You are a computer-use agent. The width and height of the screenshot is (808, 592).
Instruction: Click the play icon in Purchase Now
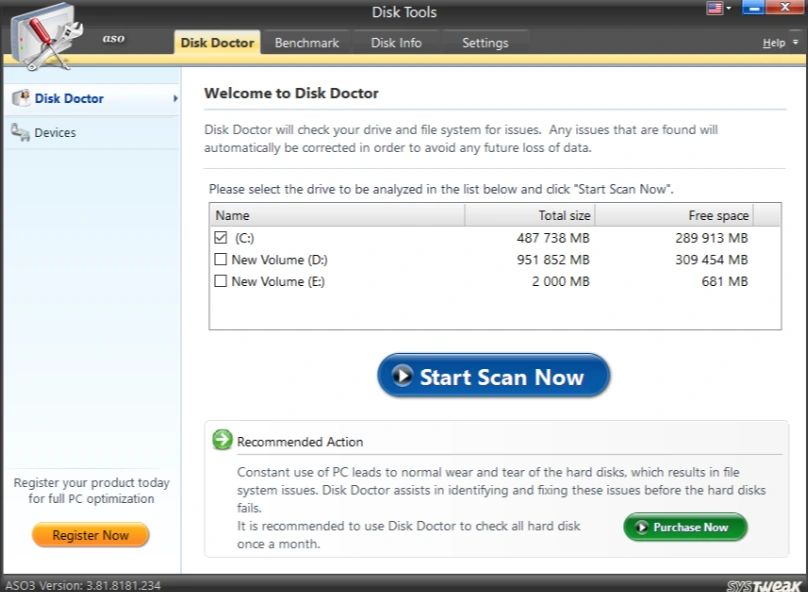(x=642, y=527)
